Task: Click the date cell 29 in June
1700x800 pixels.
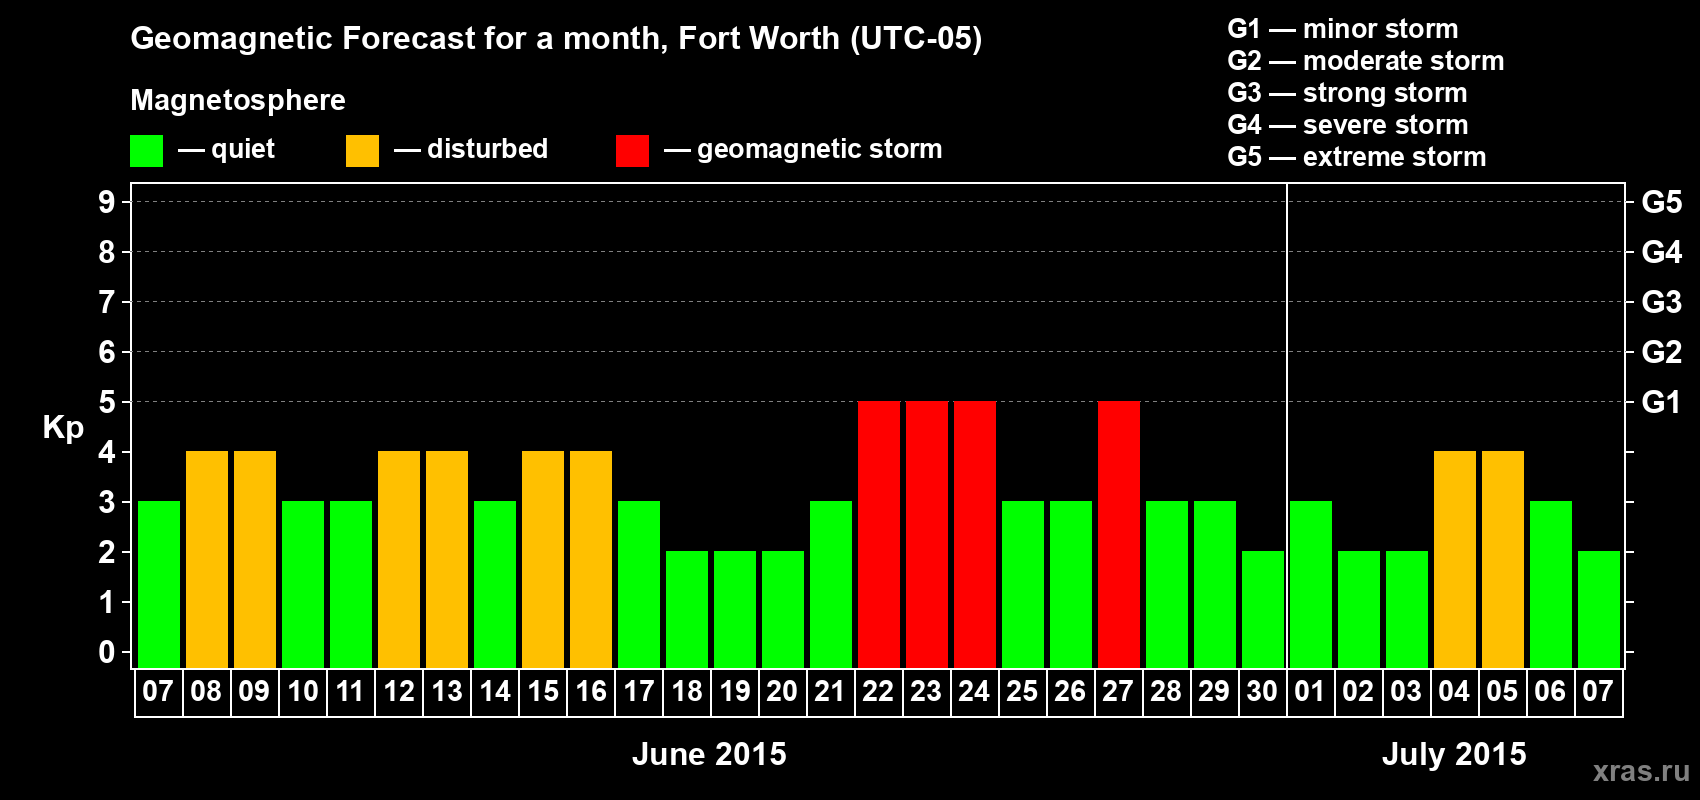Action: pos(1215,692)
